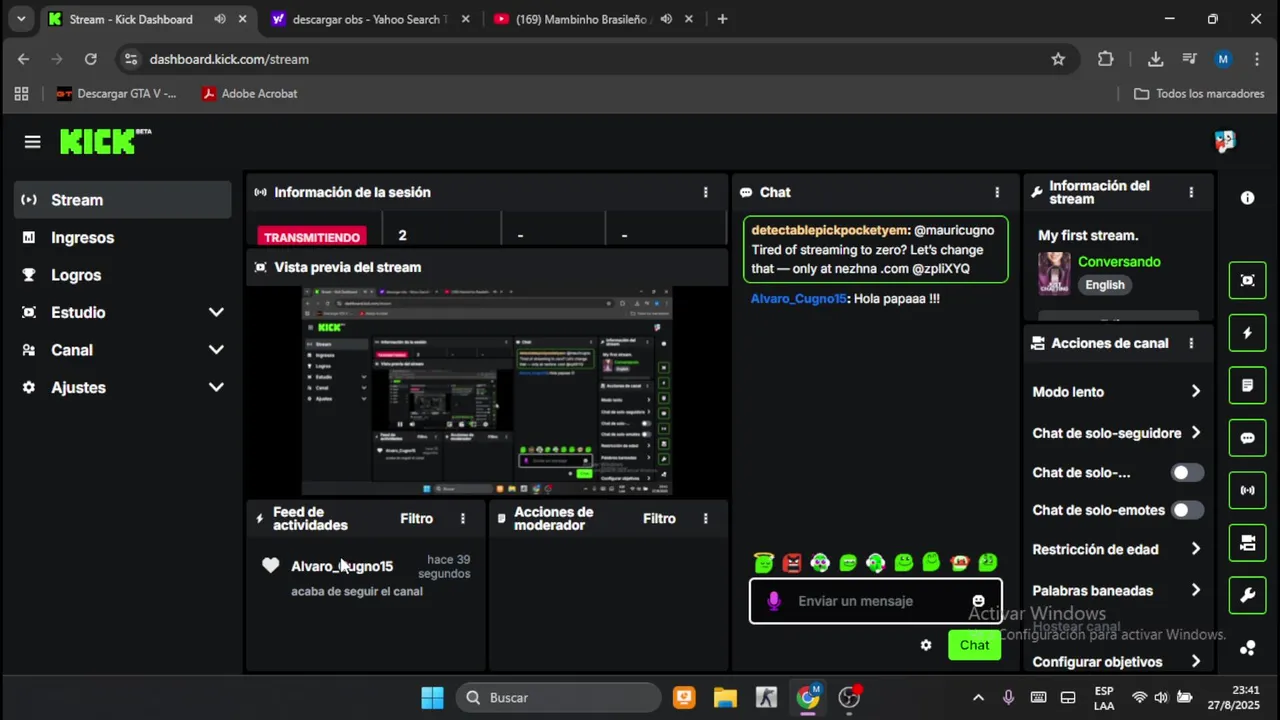The image size is (1280, 720).
Task: Toggle the wrench stream info icon on right rail
Action: click(1247, 596)
